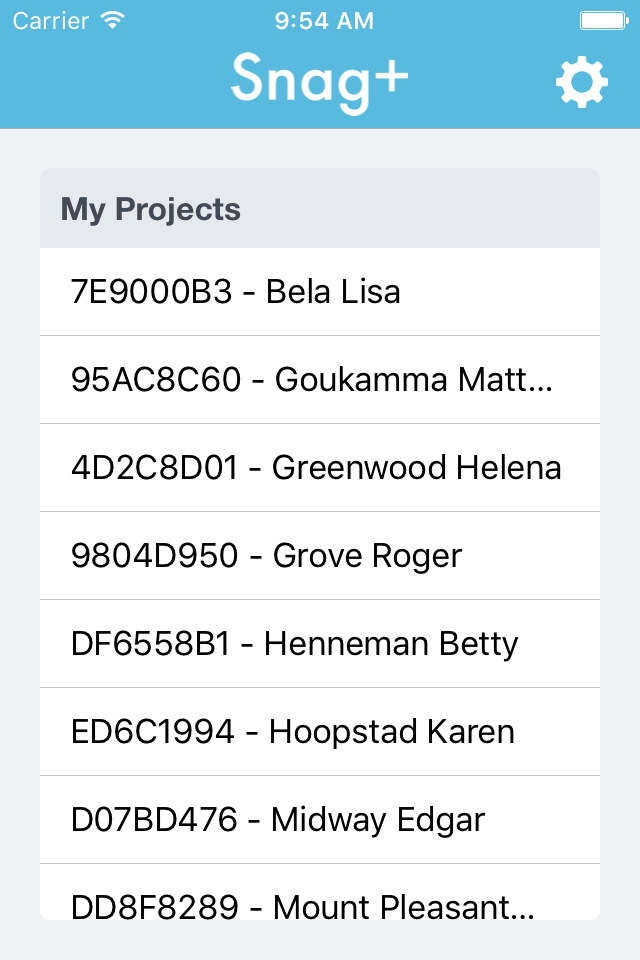Tap the 9:54 AM clock
Image resolution: width=640 pixels, height=960 pixels.
coord(323,20)
